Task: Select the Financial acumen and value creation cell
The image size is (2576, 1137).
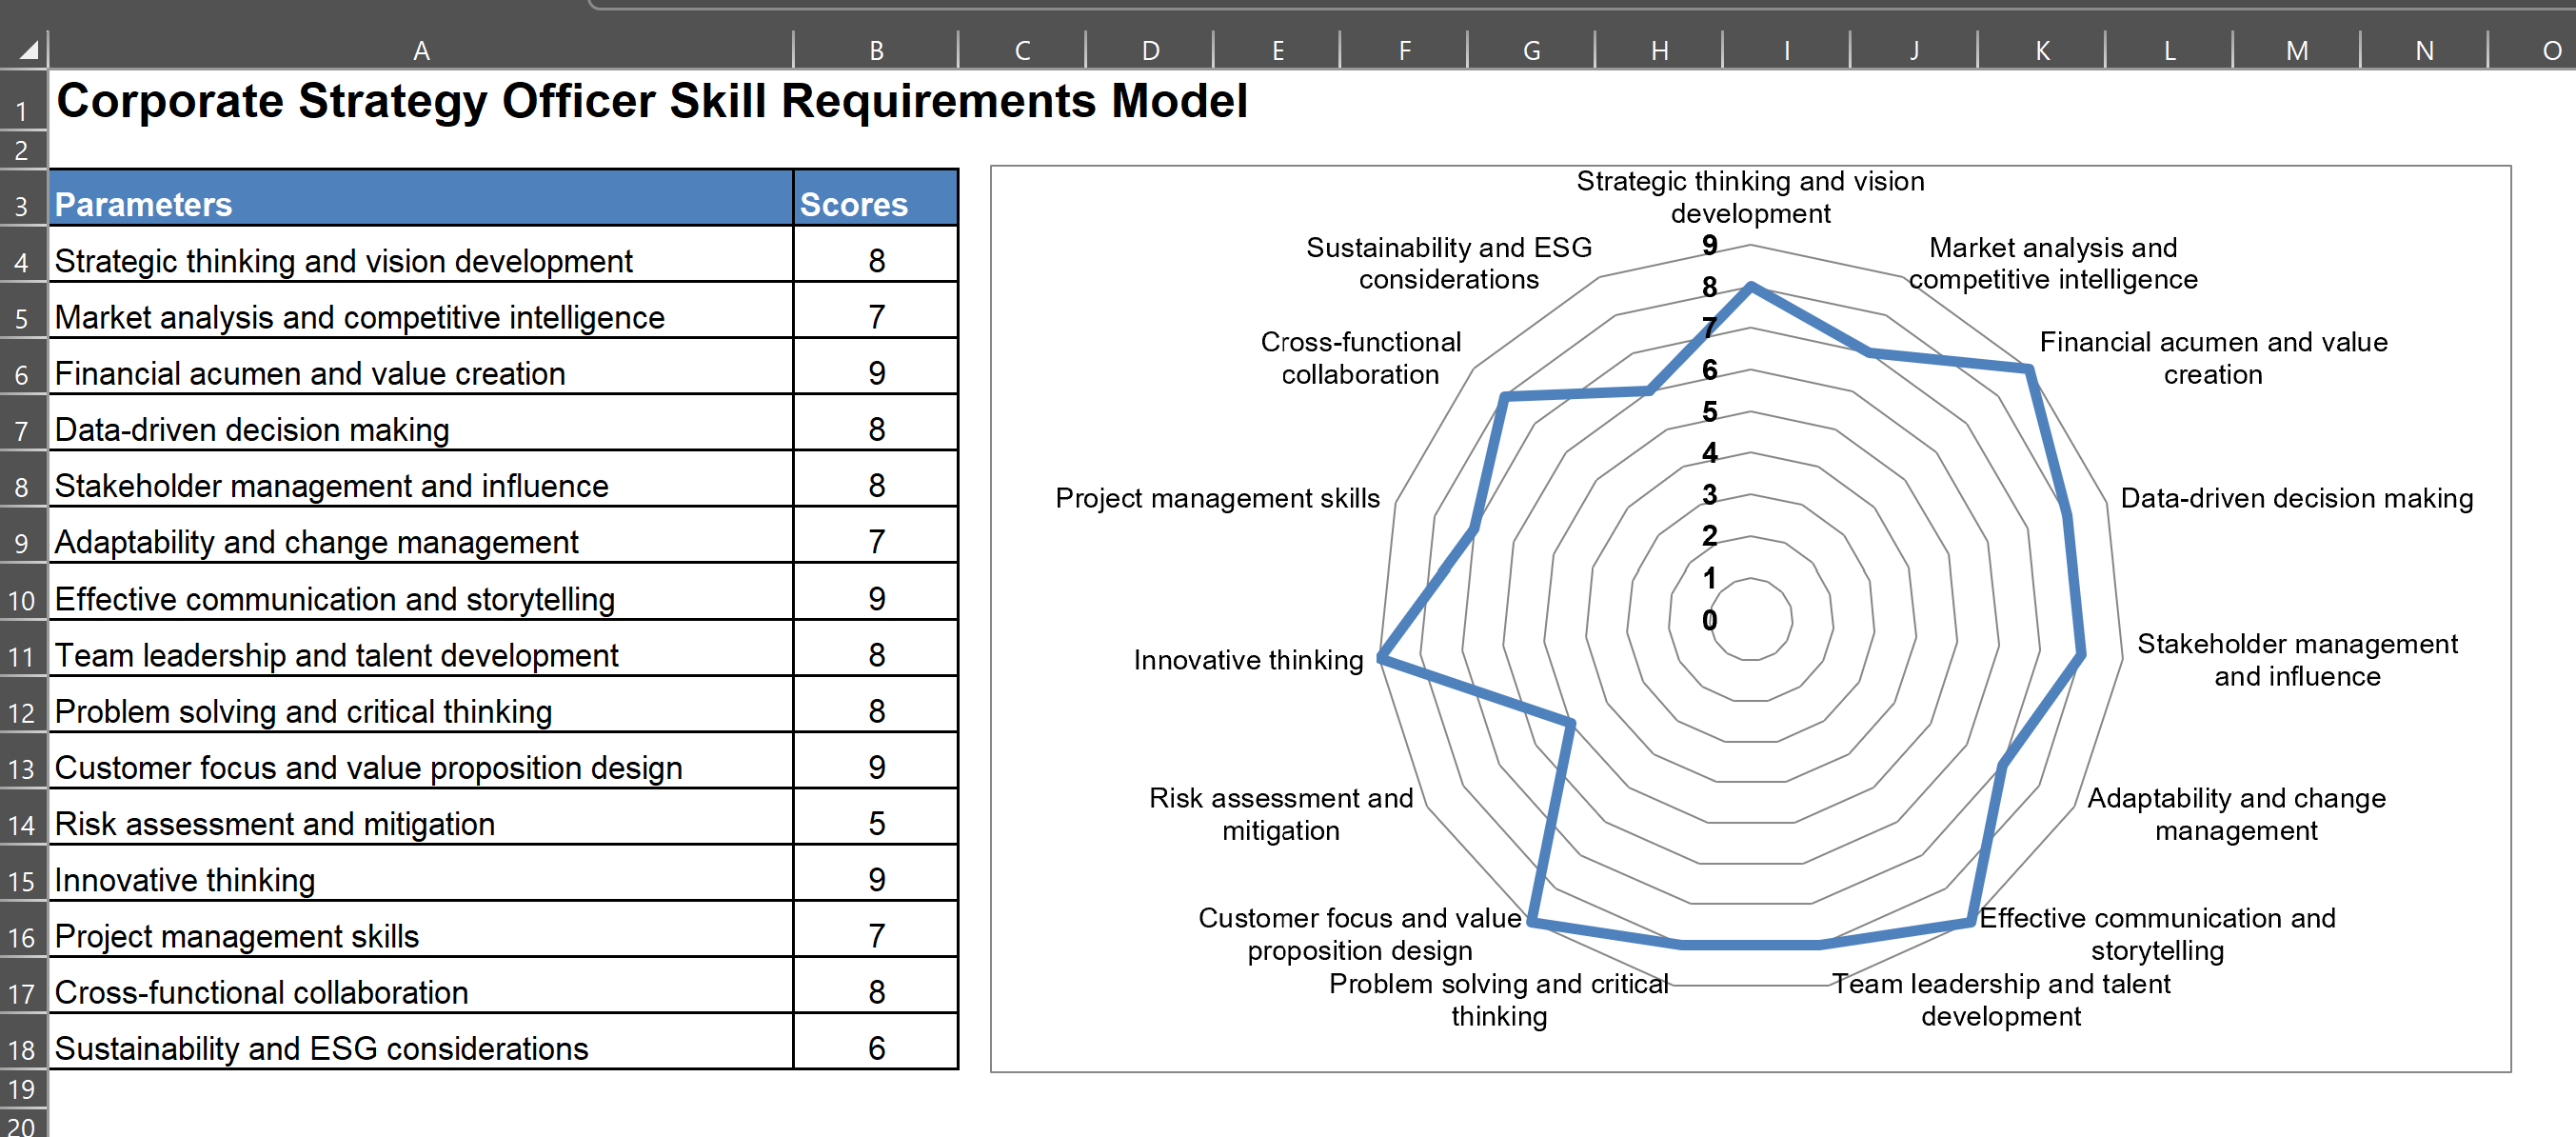Action: click(420, 373)
